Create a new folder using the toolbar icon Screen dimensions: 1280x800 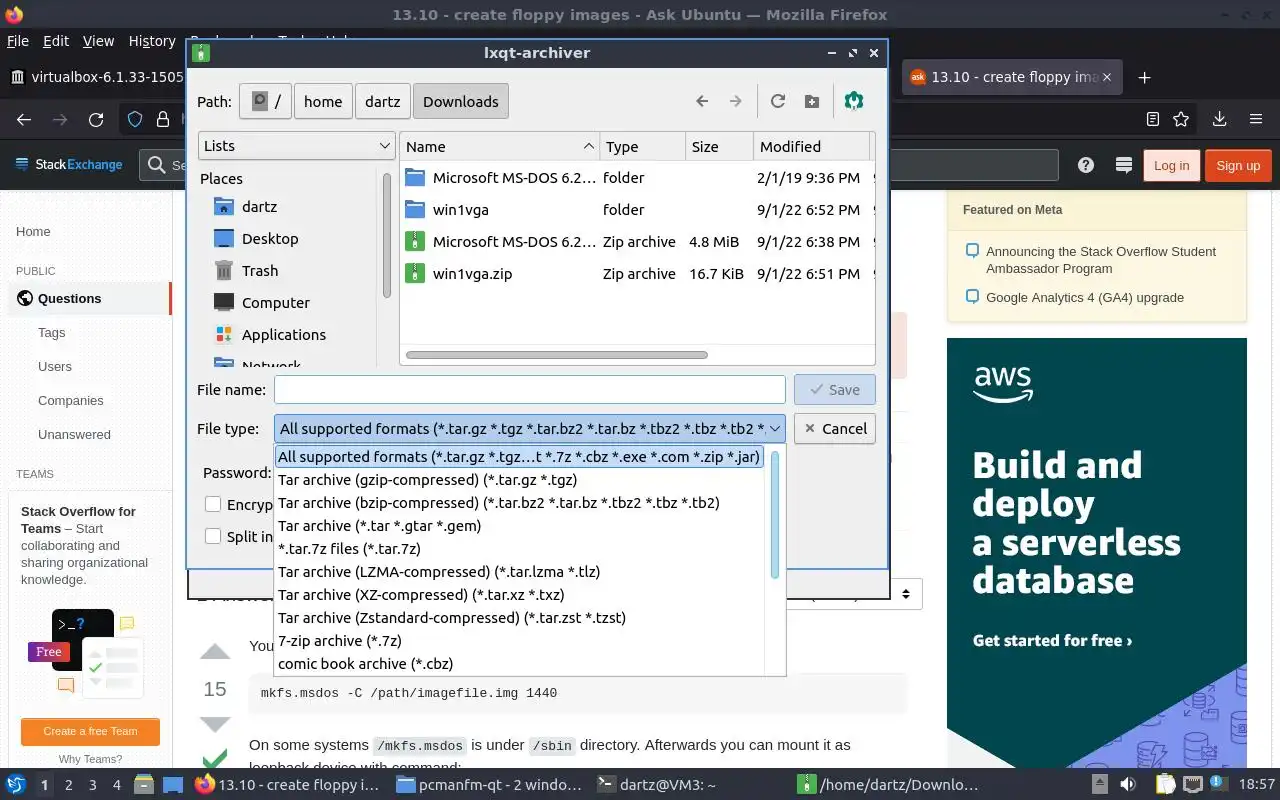[x=812, y=101]
